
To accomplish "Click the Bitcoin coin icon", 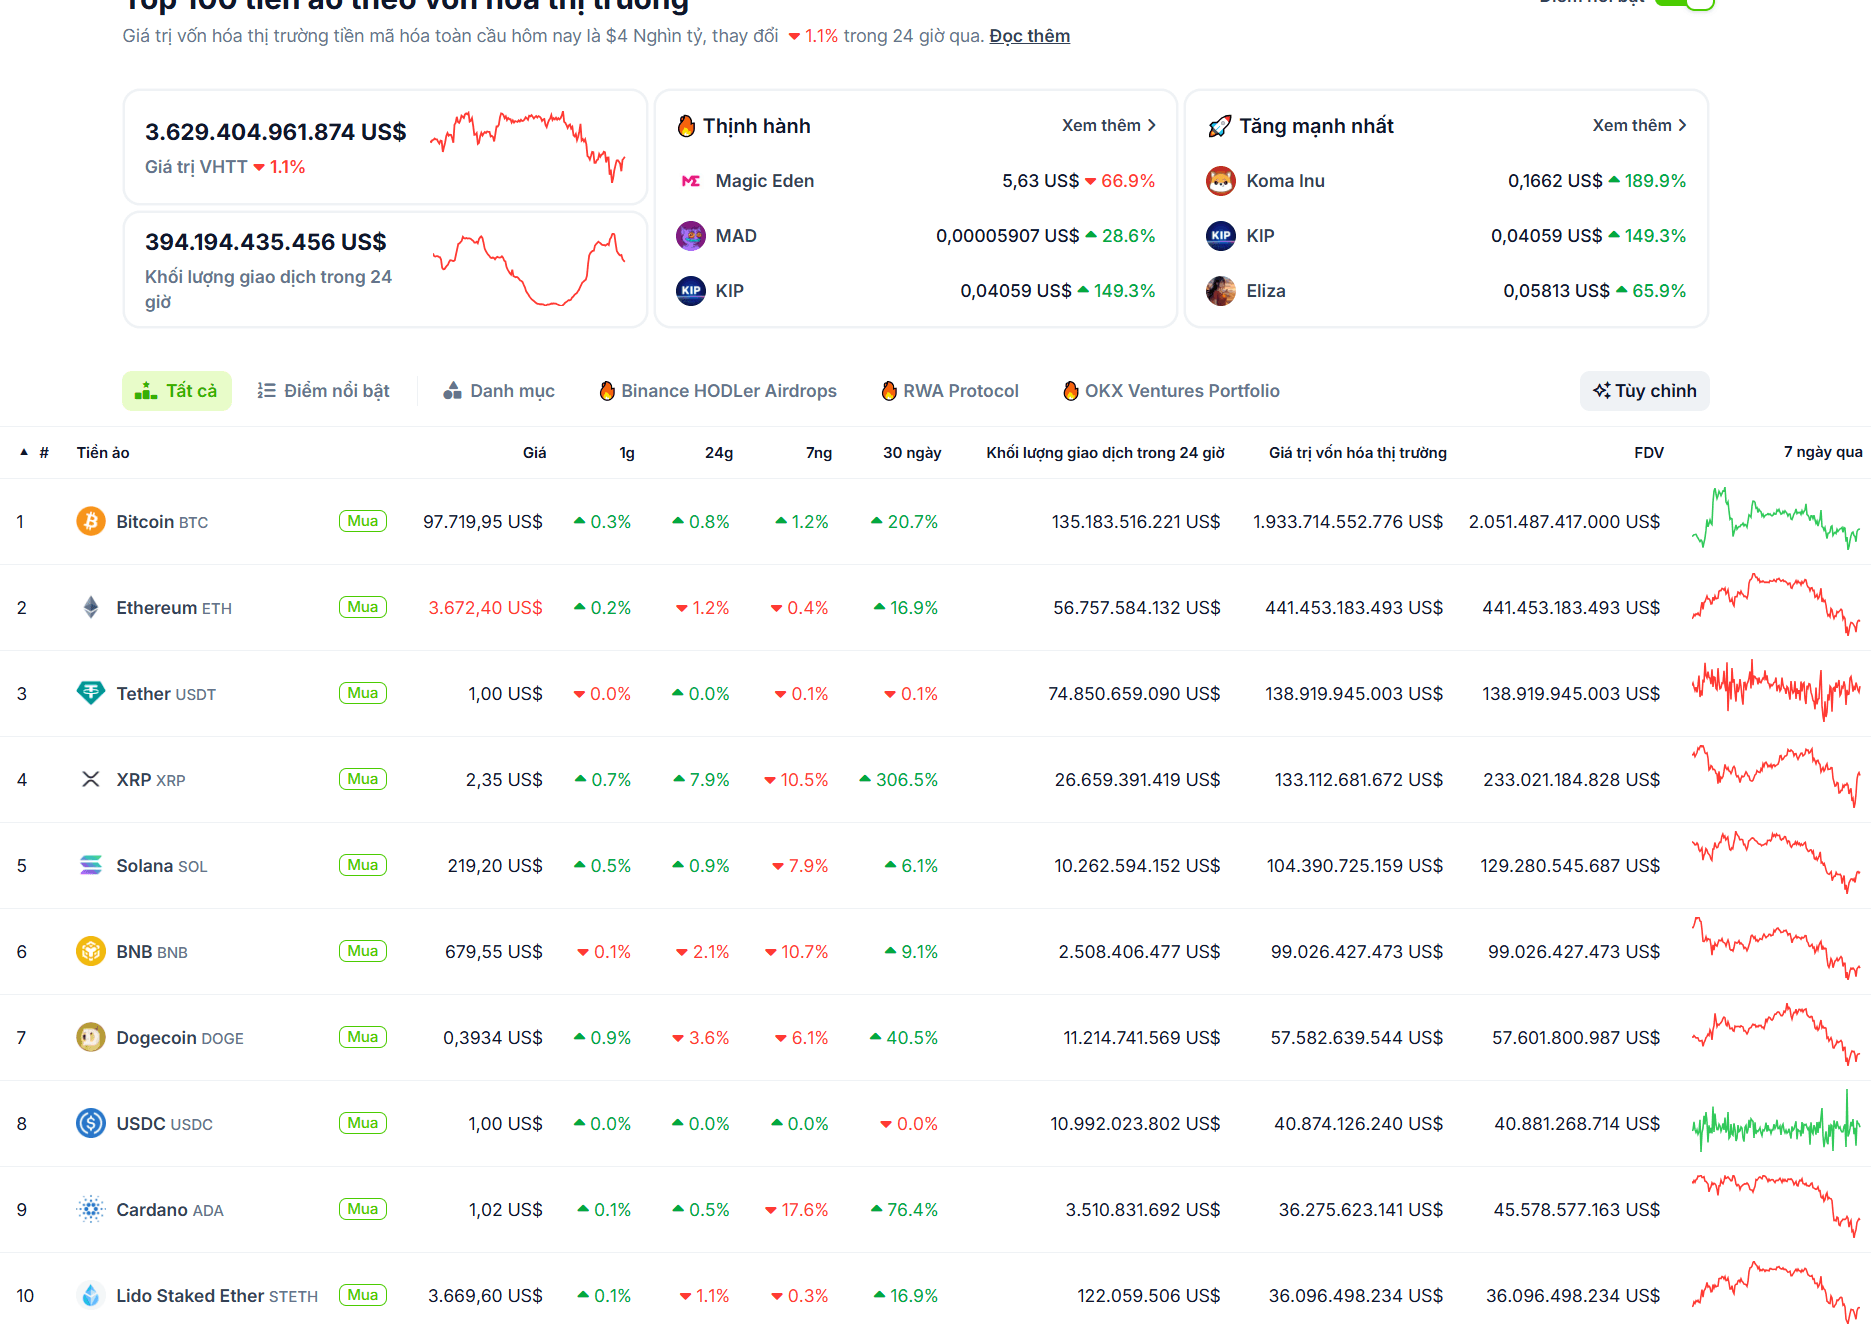I will [91, 521].
